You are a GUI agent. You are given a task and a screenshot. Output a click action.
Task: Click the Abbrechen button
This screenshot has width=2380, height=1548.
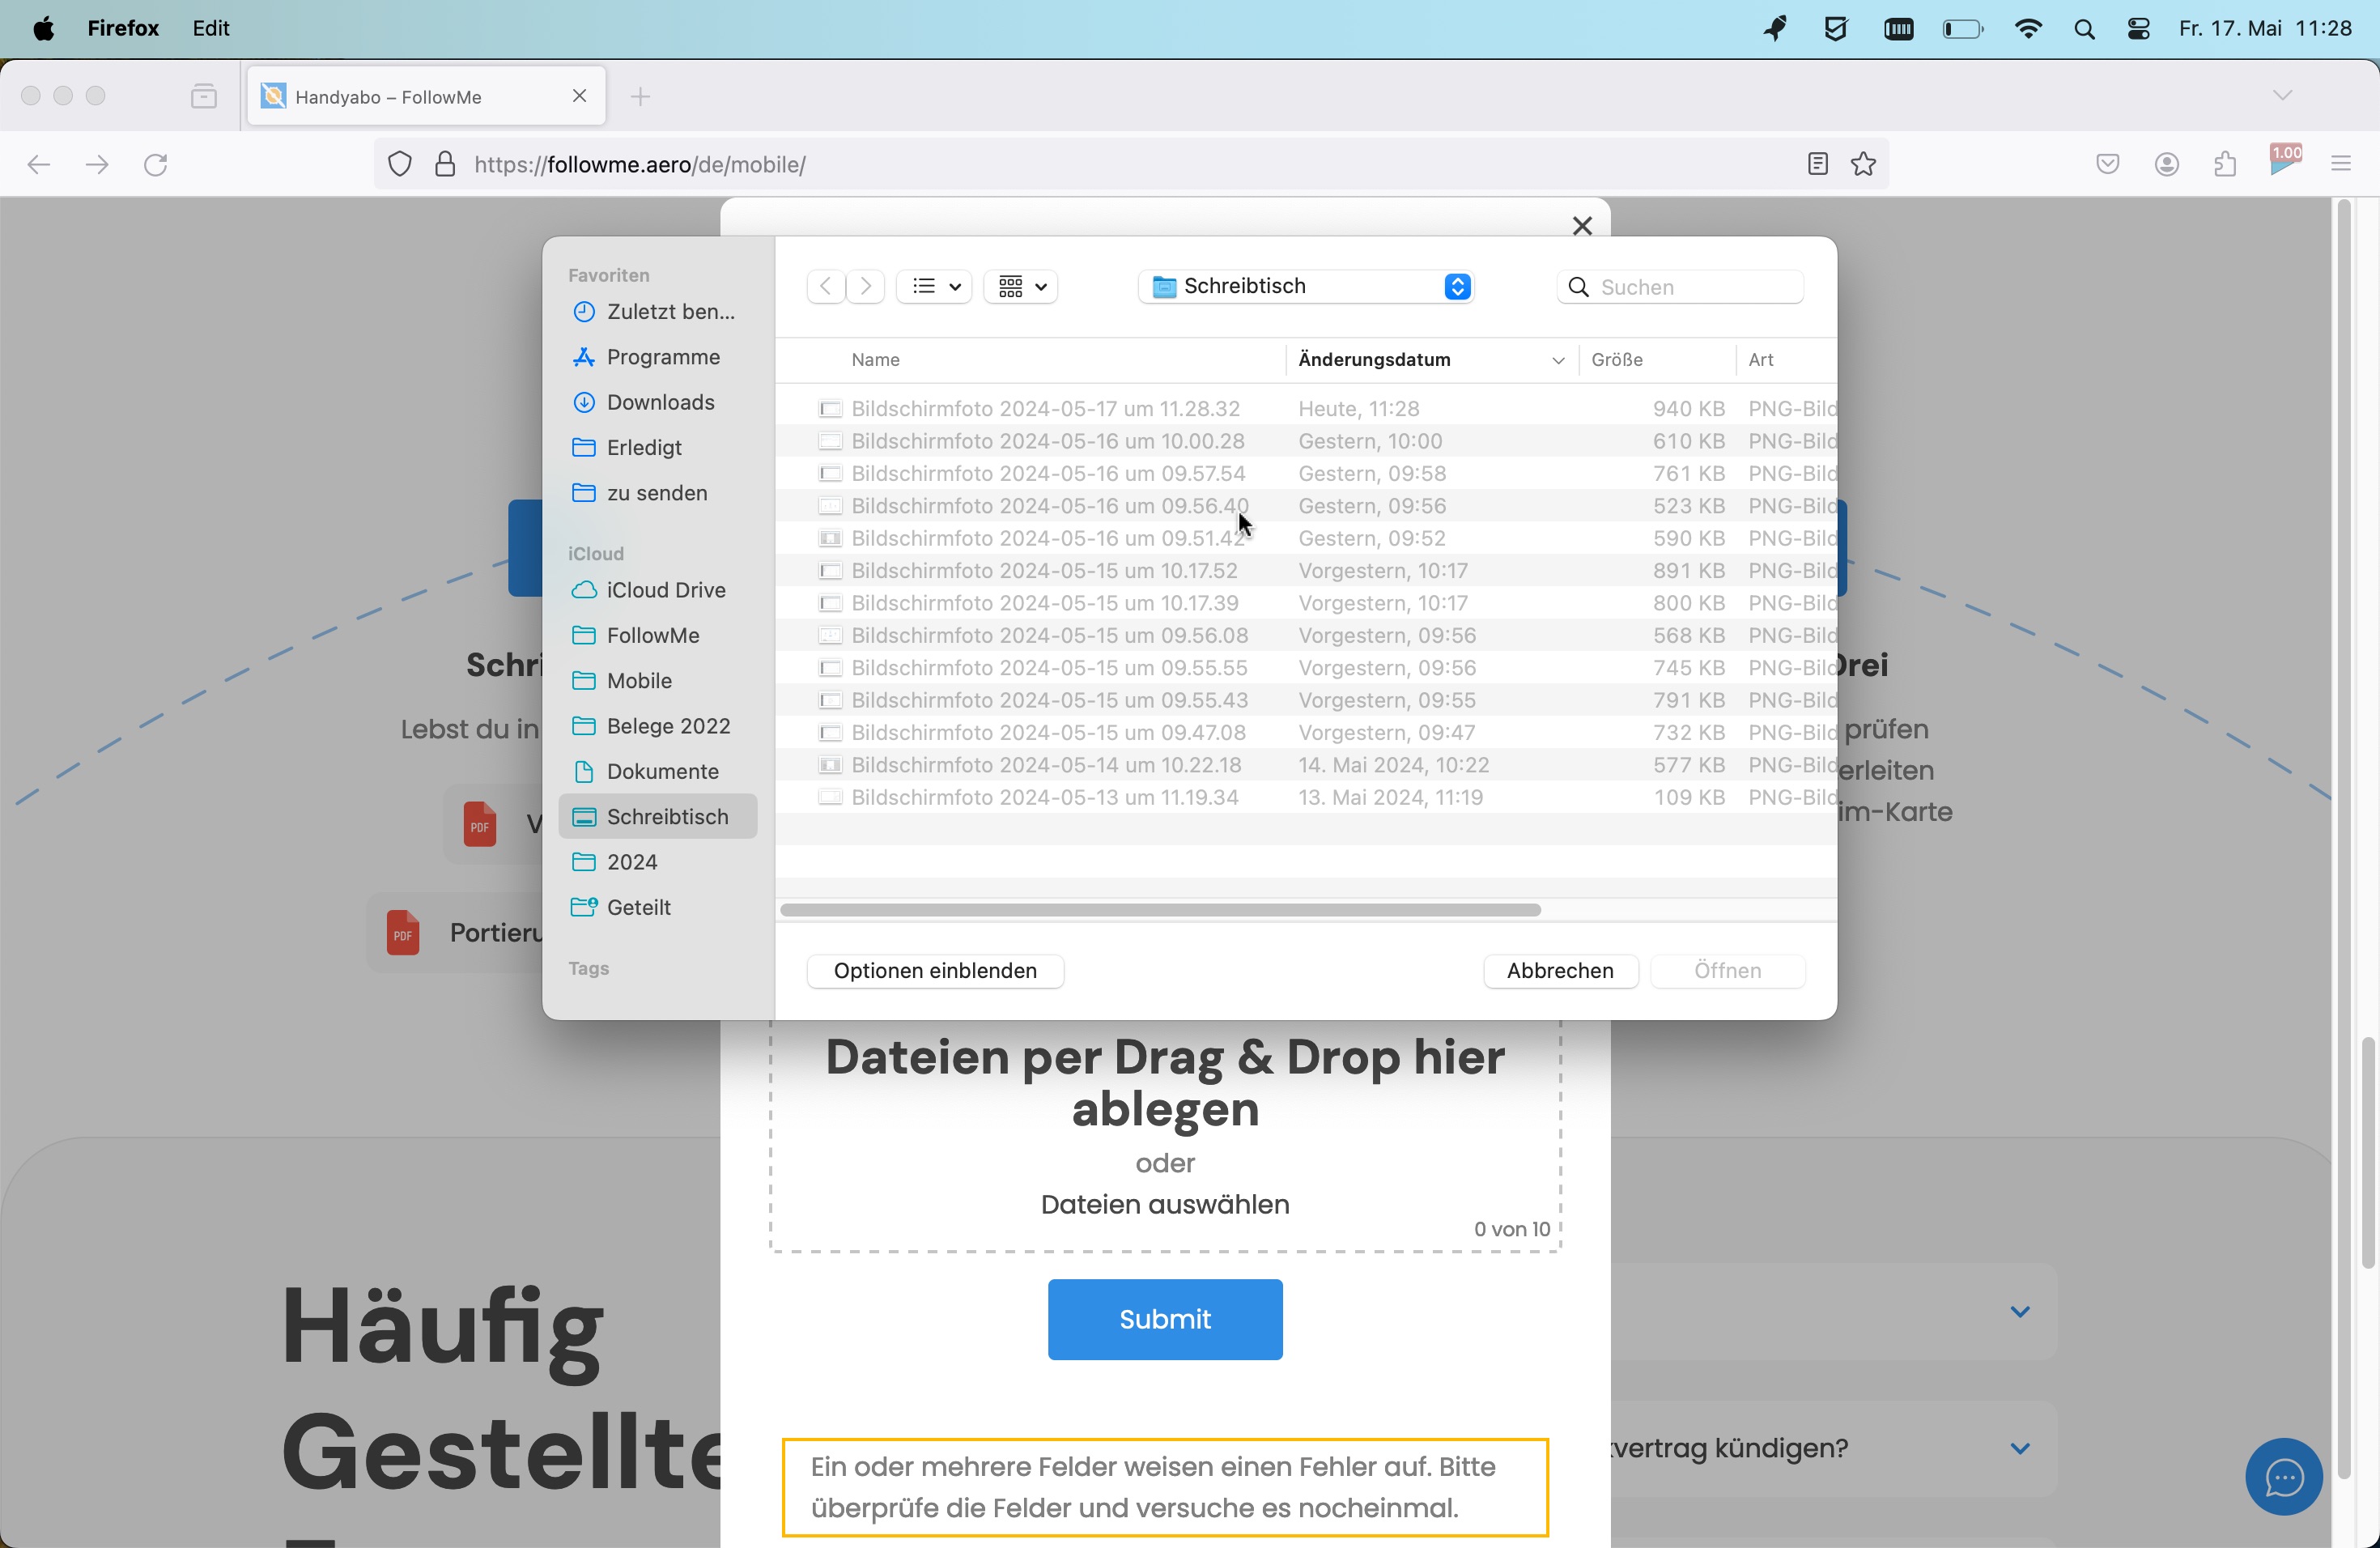(1560, 971)
